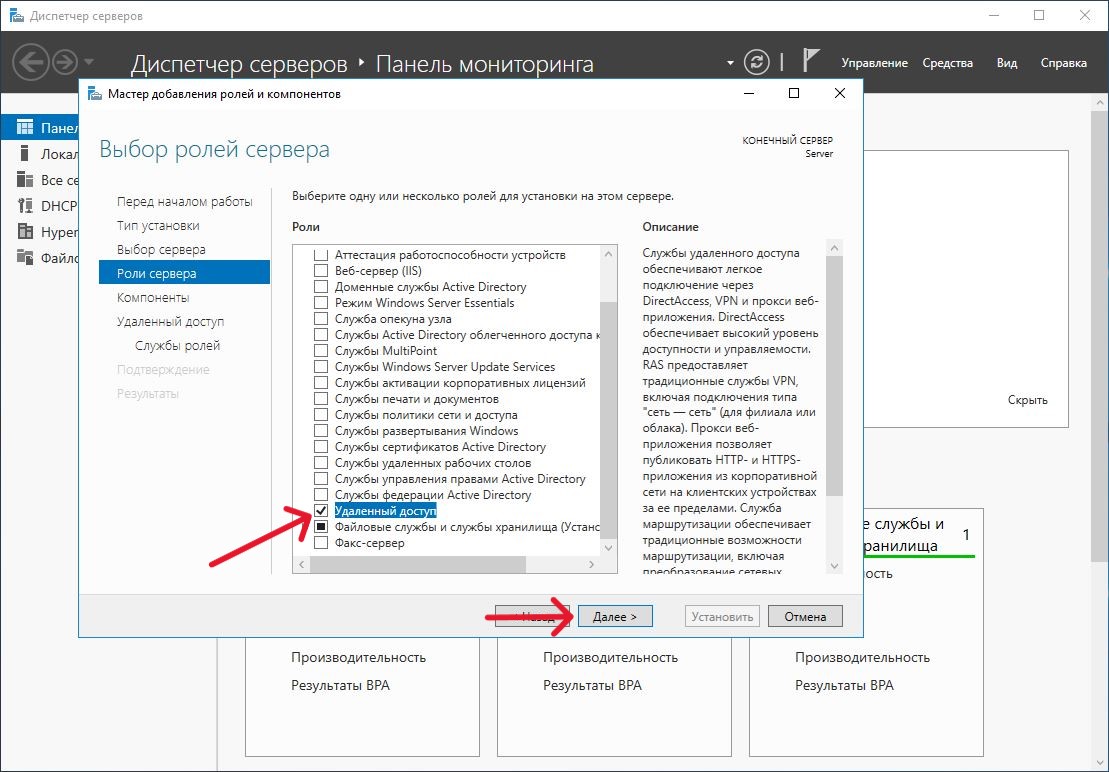The height and width of the screenshot is (772, 1109).
Task: Click the back navigation arrow icon
Action: point(30,62)
